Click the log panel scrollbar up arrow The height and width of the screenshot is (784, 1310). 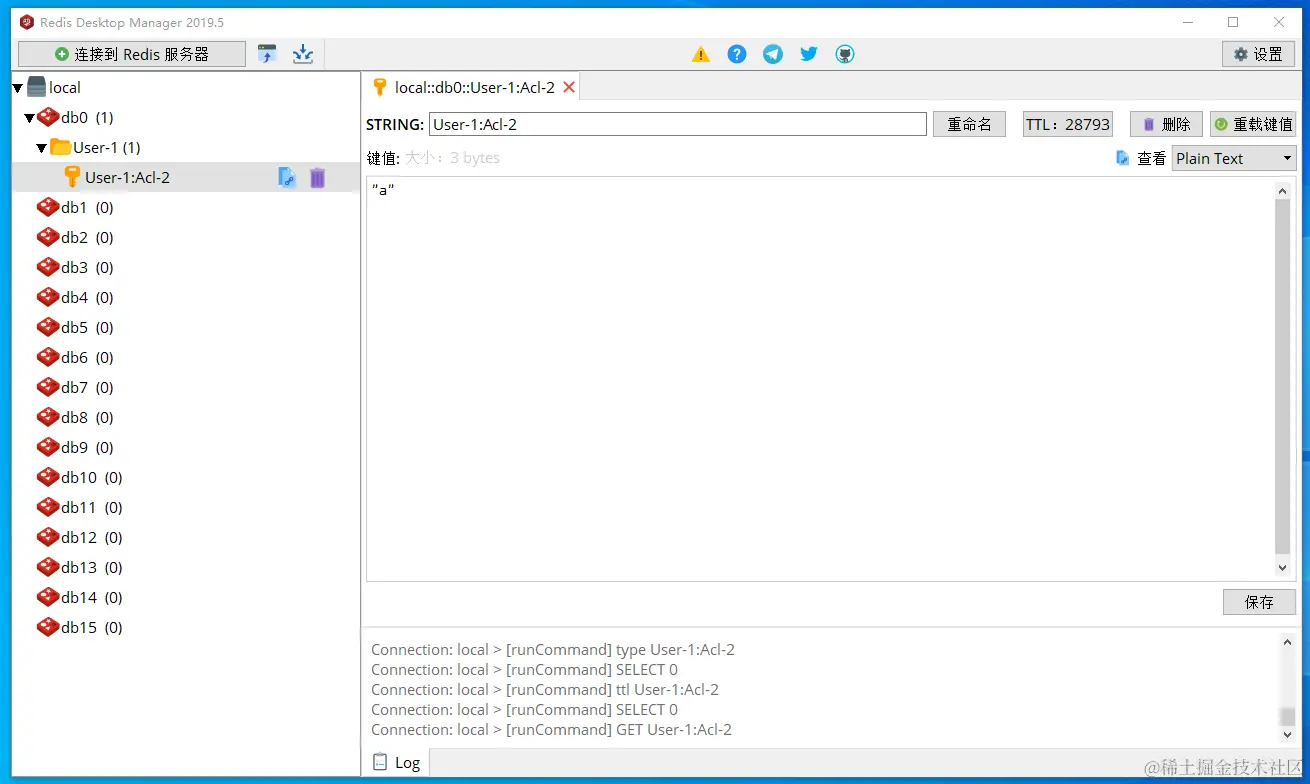[1288, 643]
